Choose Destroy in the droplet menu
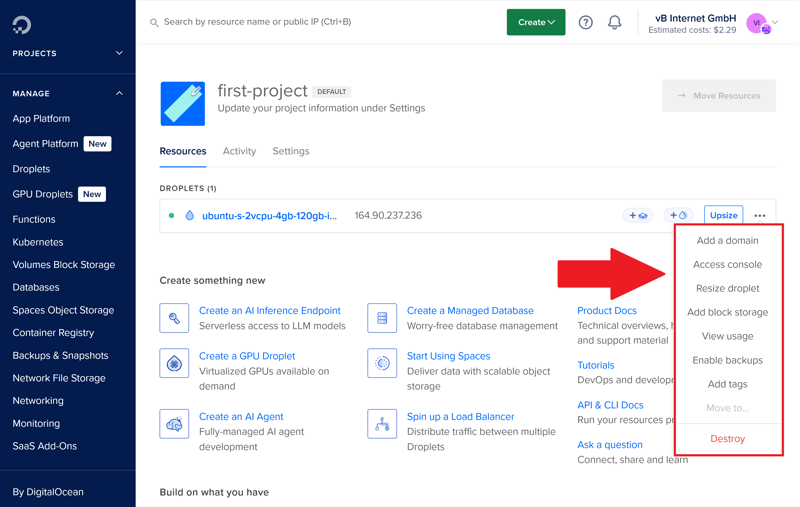This screenshot has width=800, height=507. coord(727,439)
